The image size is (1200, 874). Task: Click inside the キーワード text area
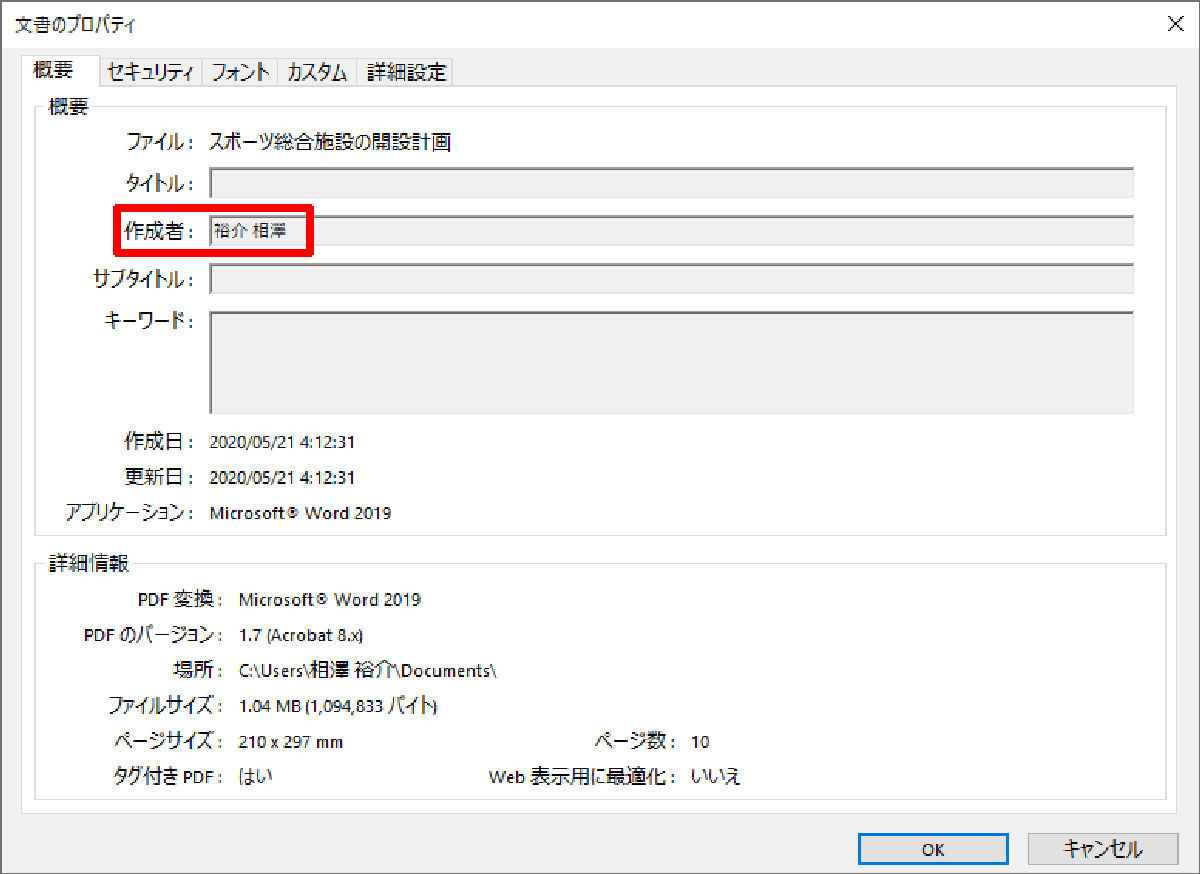click(671, 362)
